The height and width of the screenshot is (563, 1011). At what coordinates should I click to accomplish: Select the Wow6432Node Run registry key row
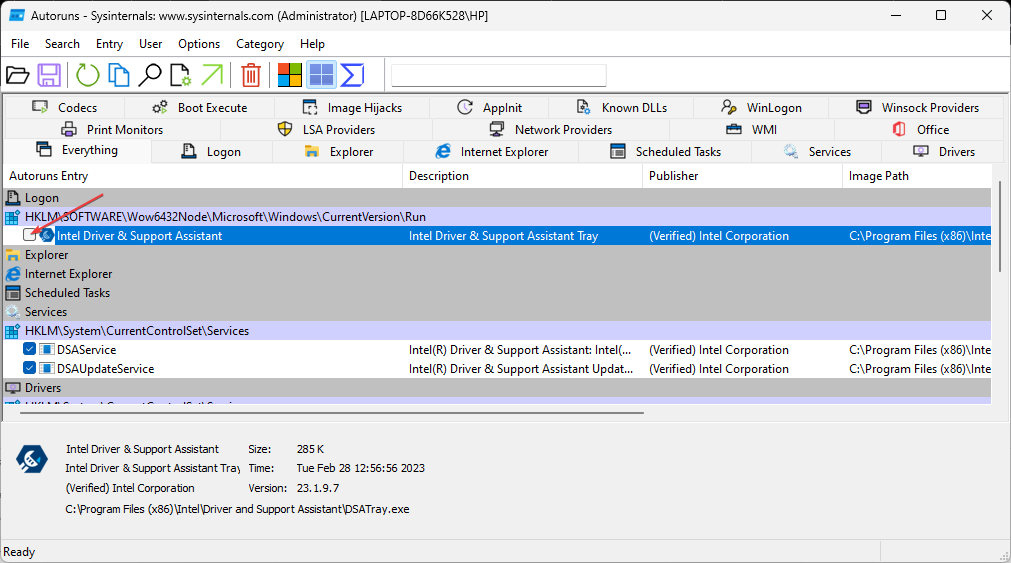(497, 217)
